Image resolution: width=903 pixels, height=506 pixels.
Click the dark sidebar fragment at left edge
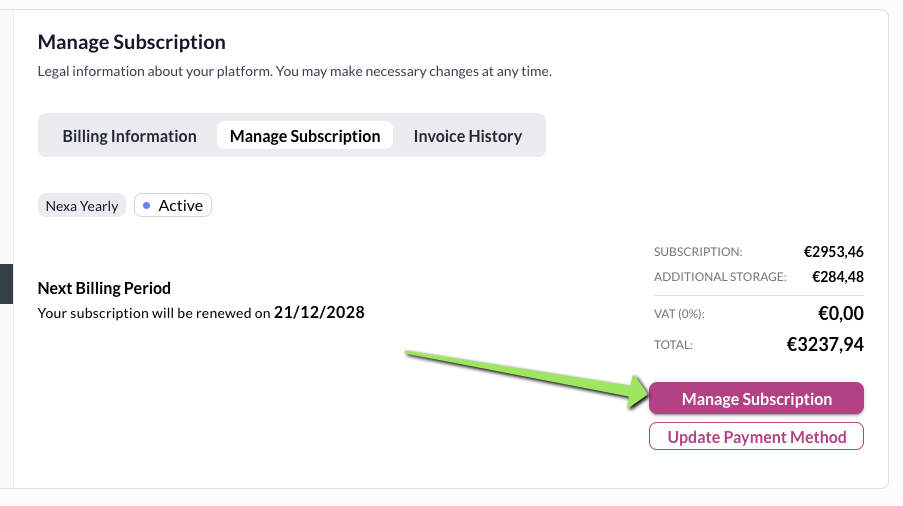(x=6, y=283)
